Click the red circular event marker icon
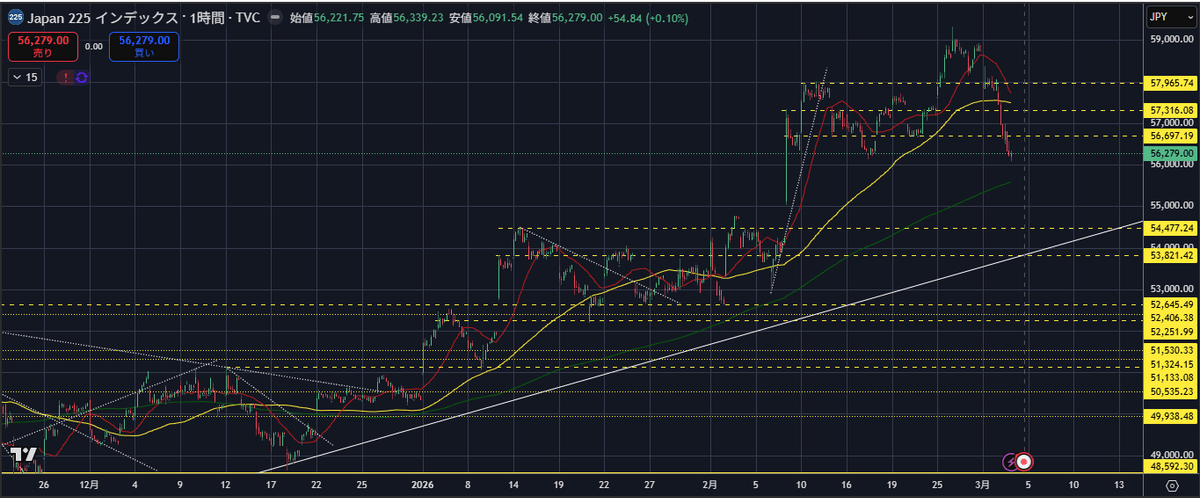1200x498 pixels. coord(1025,462)
